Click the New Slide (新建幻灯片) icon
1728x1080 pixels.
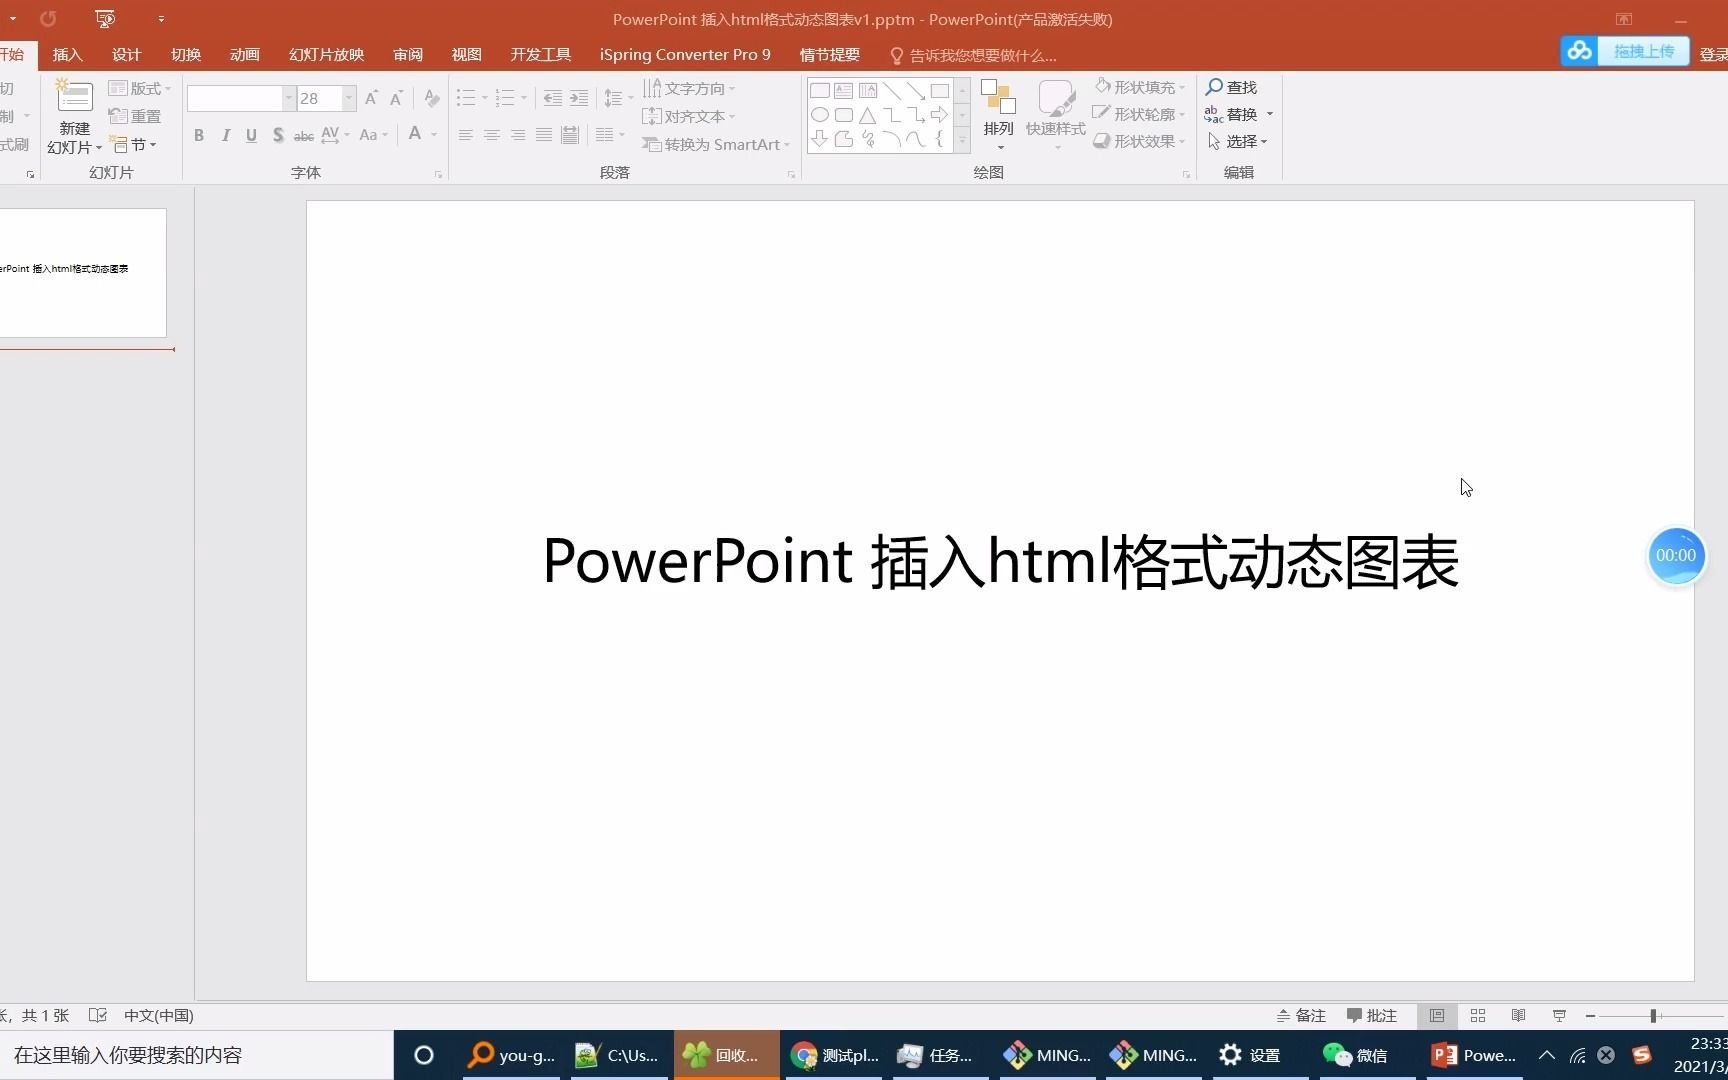tap(74, 97)
